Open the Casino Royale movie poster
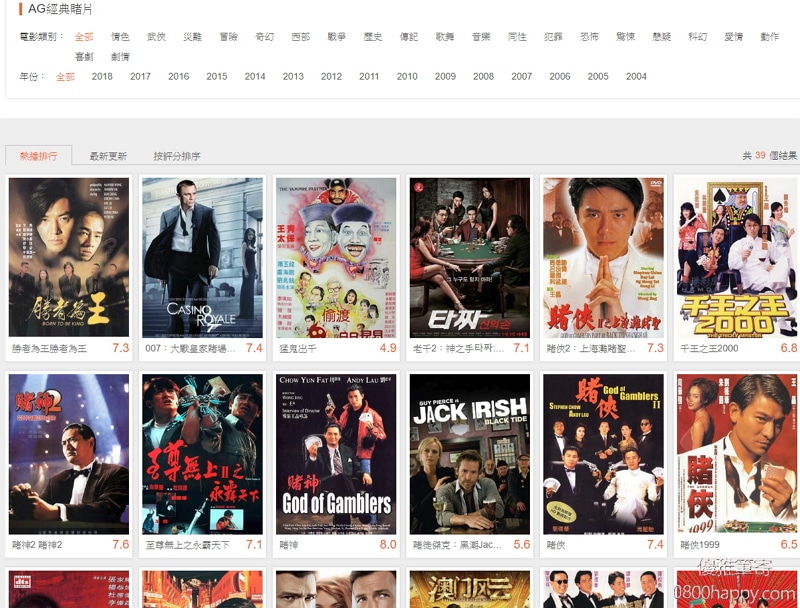The height and width of the screenshot is (608, 800). point(203,258)
